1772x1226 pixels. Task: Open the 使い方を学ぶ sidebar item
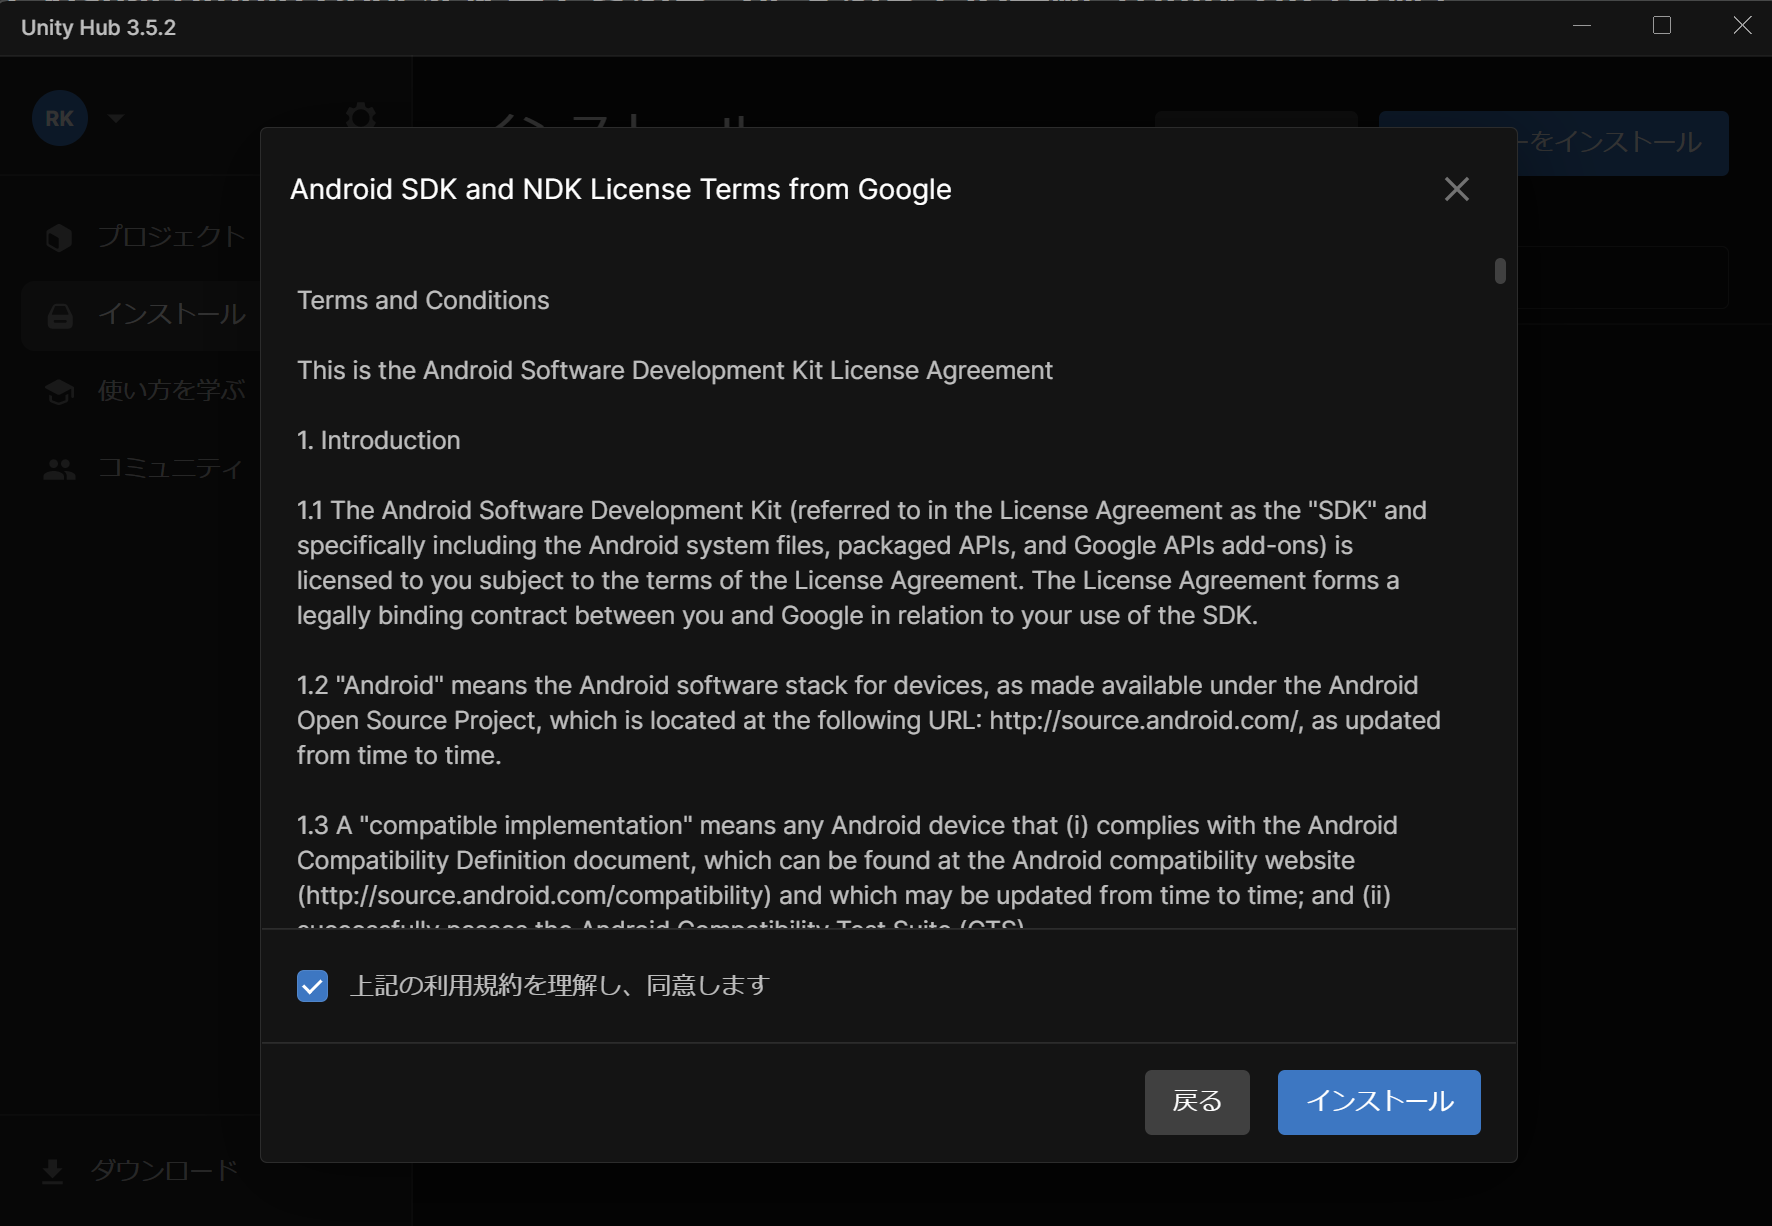[x=145, y=391]
